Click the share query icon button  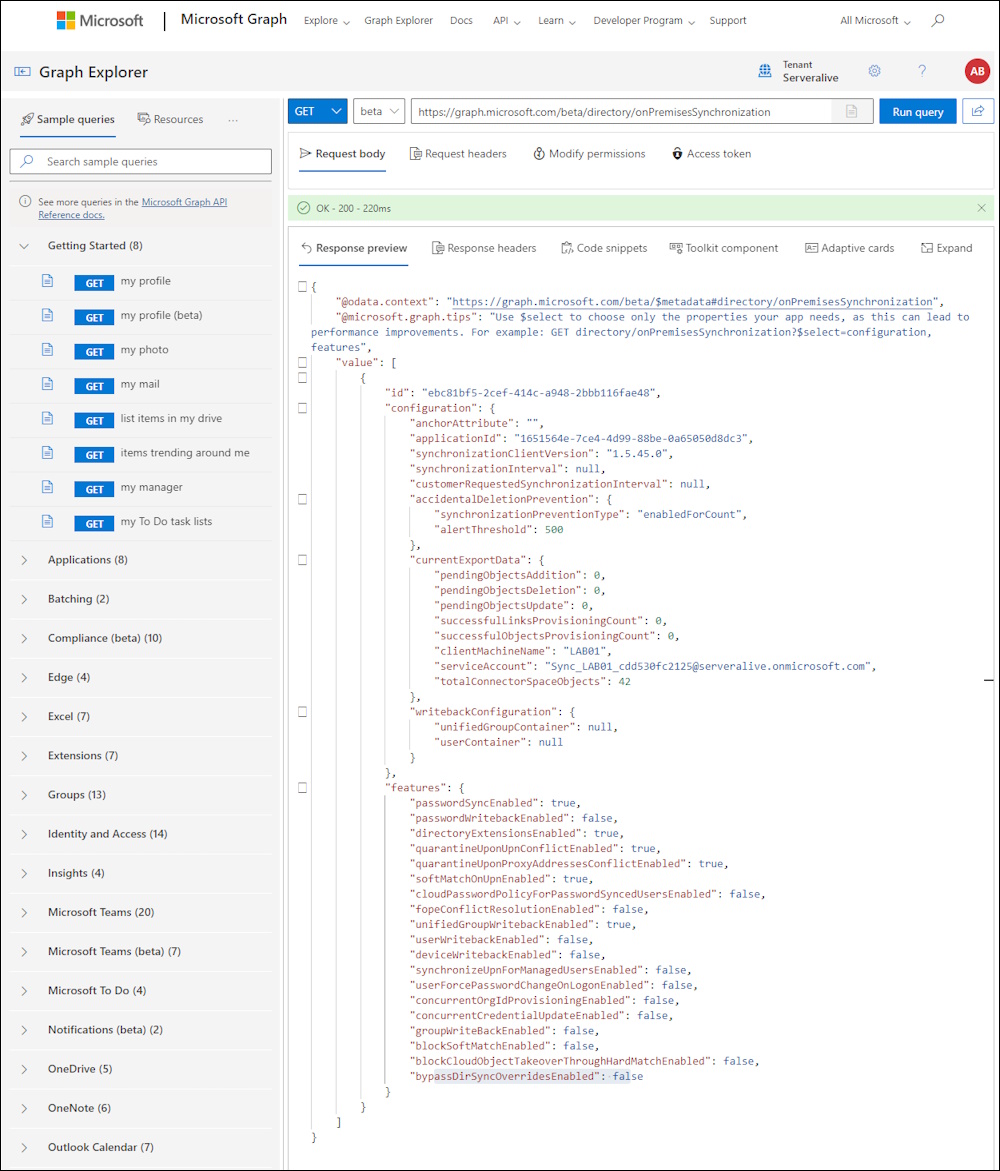(x=978, y=111)
